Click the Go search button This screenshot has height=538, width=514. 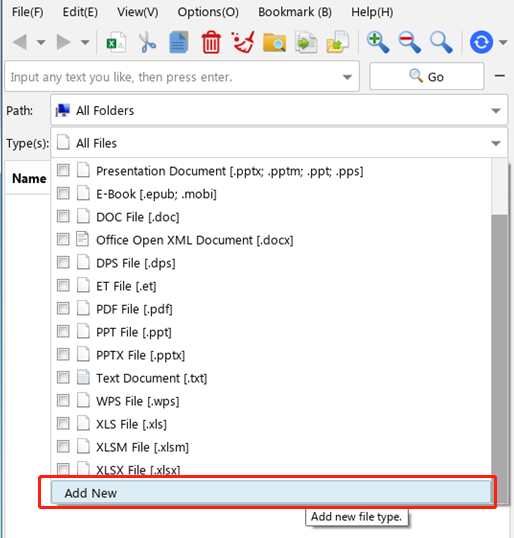[x=427, y=76]
